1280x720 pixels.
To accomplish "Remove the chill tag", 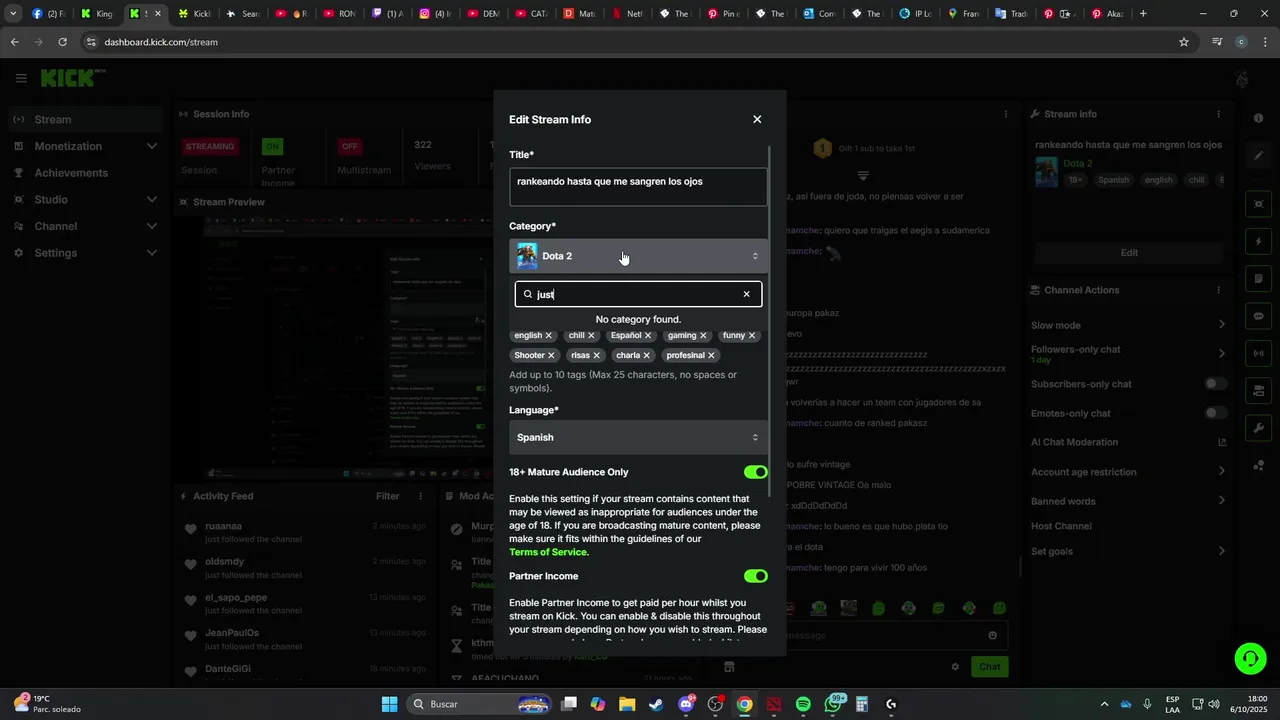I will click(591, 336).
